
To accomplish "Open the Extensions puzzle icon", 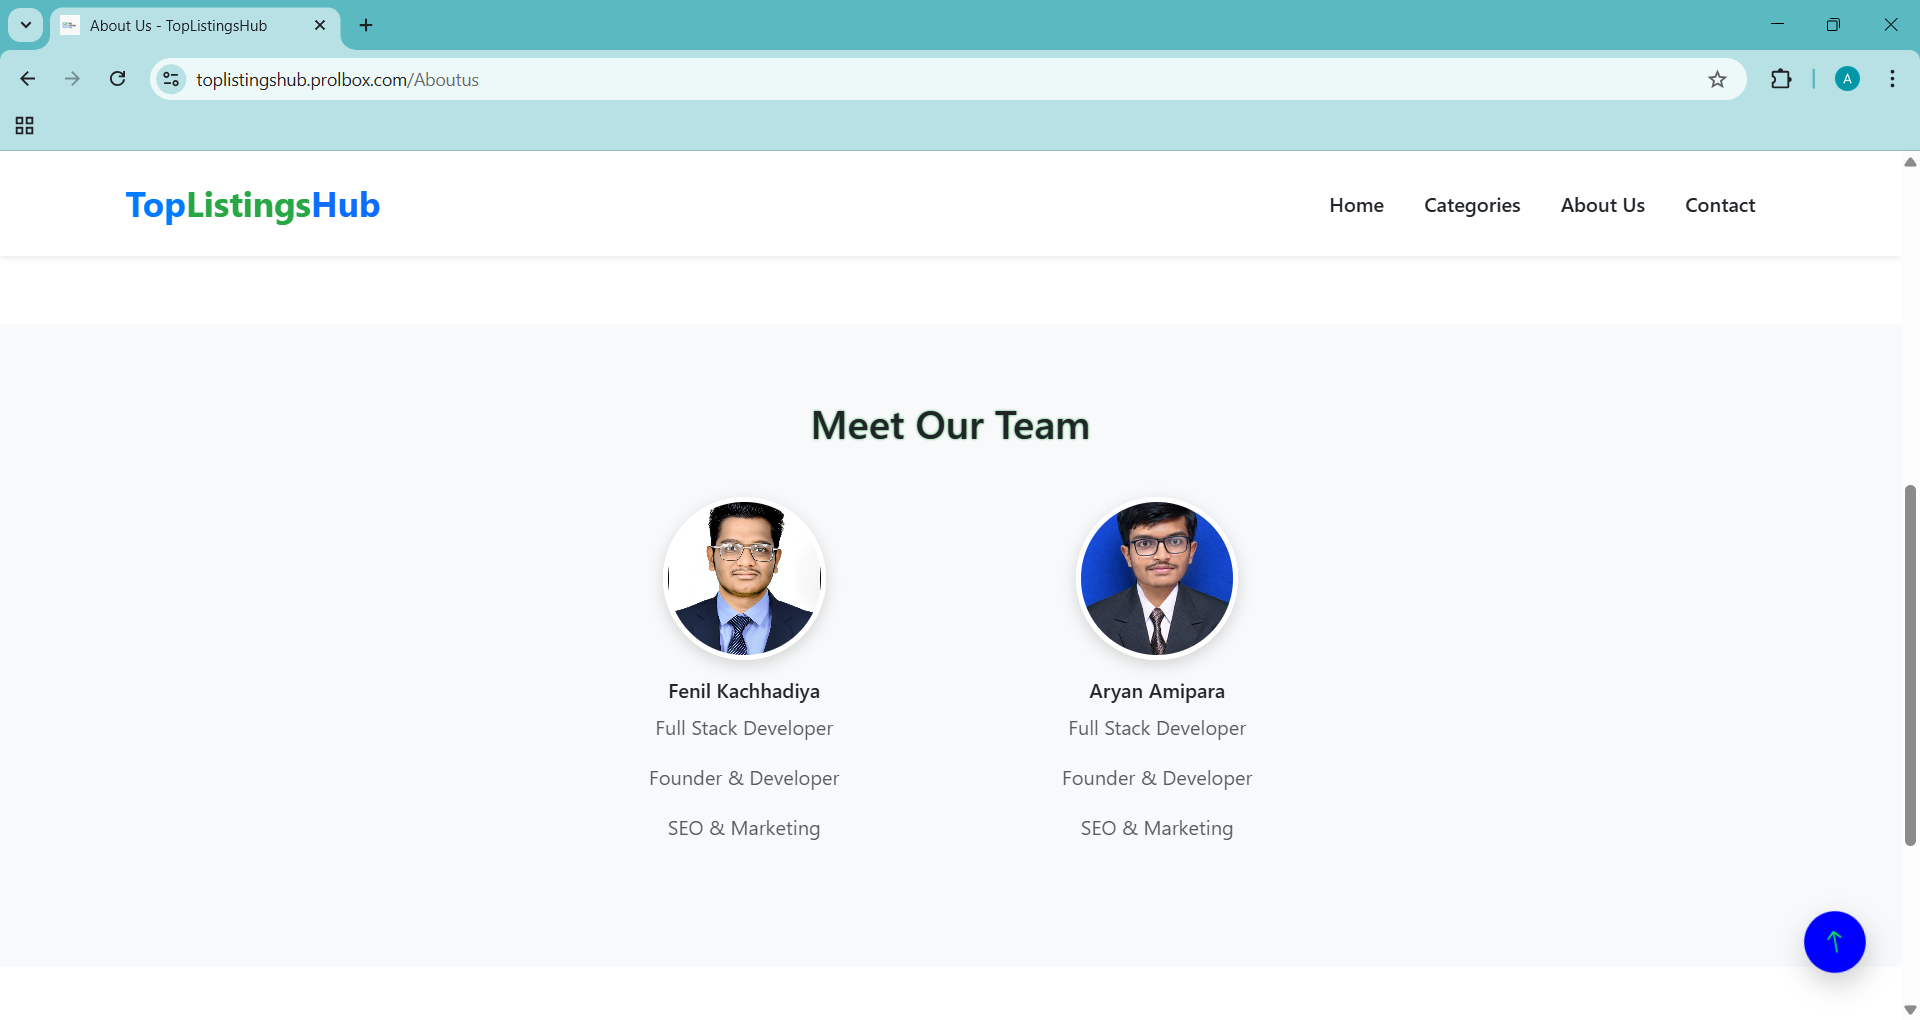I will coord(1781,79).
